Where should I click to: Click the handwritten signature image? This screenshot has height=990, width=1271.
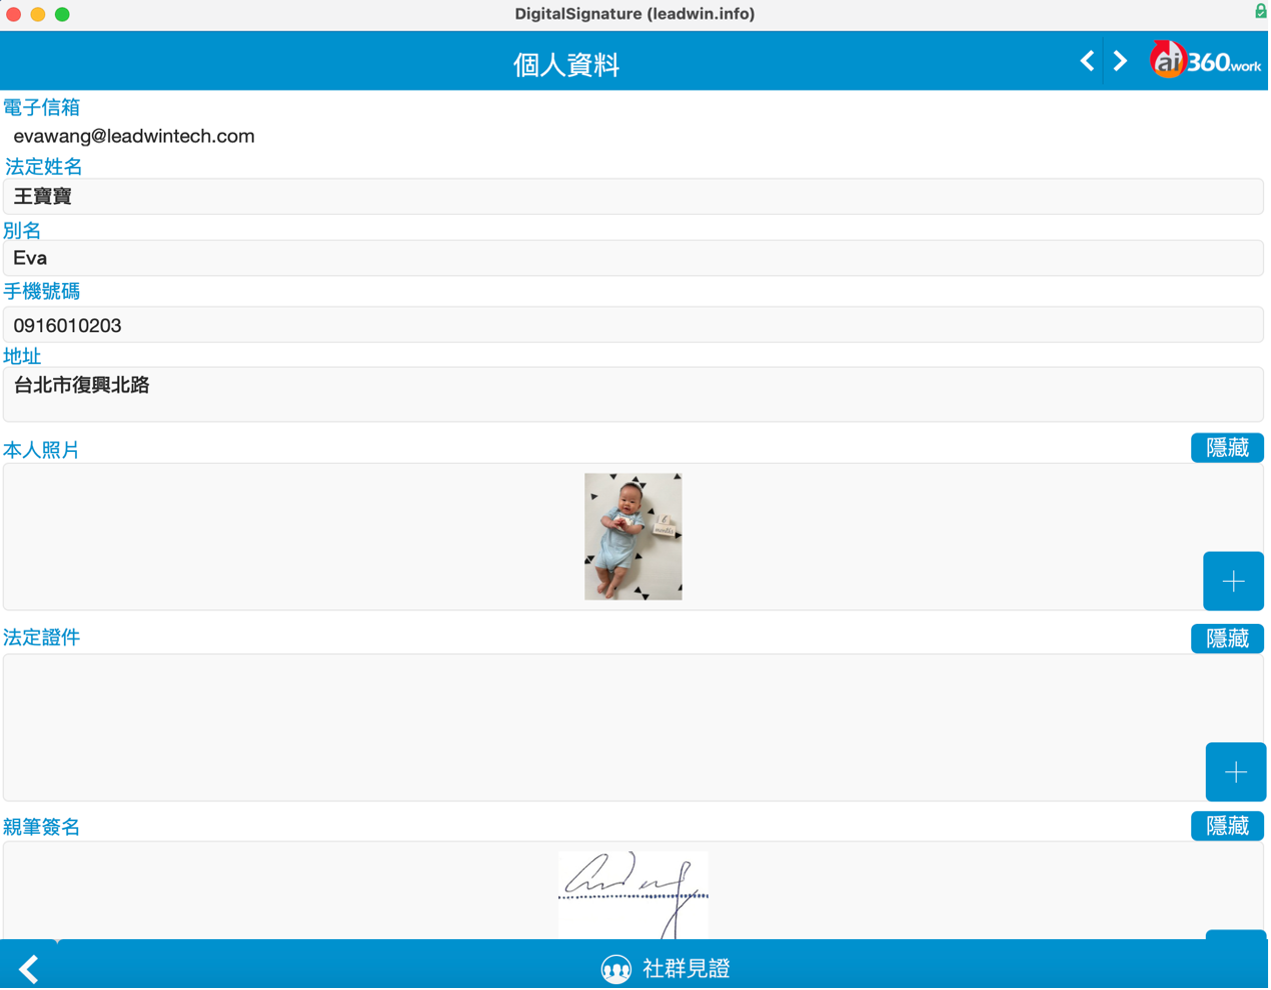tap(633, 893)
